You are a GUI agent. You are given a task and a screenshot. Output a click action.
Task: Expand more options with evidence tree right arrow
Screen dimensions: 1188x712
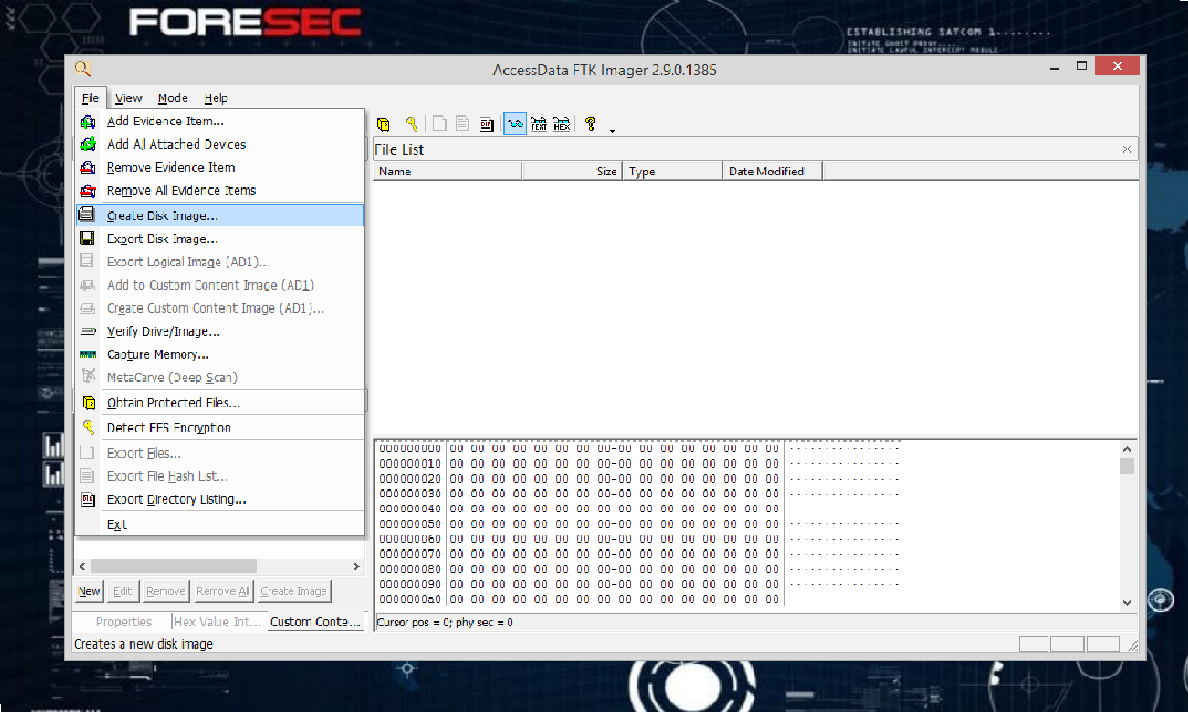356,565
